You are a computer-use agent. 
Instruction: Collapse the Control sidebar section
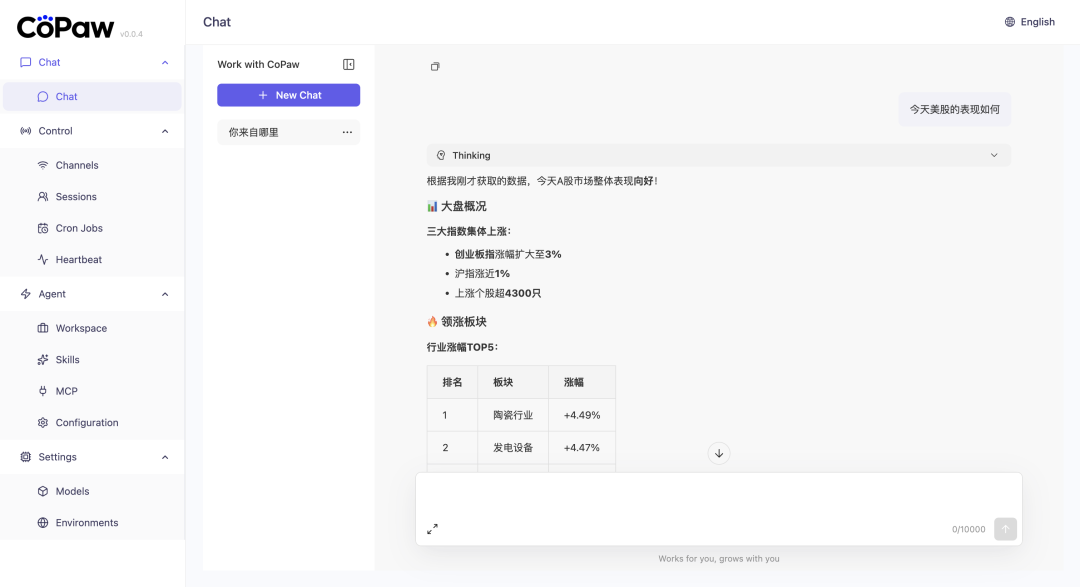pyautogui.click(x=165, y=131)
